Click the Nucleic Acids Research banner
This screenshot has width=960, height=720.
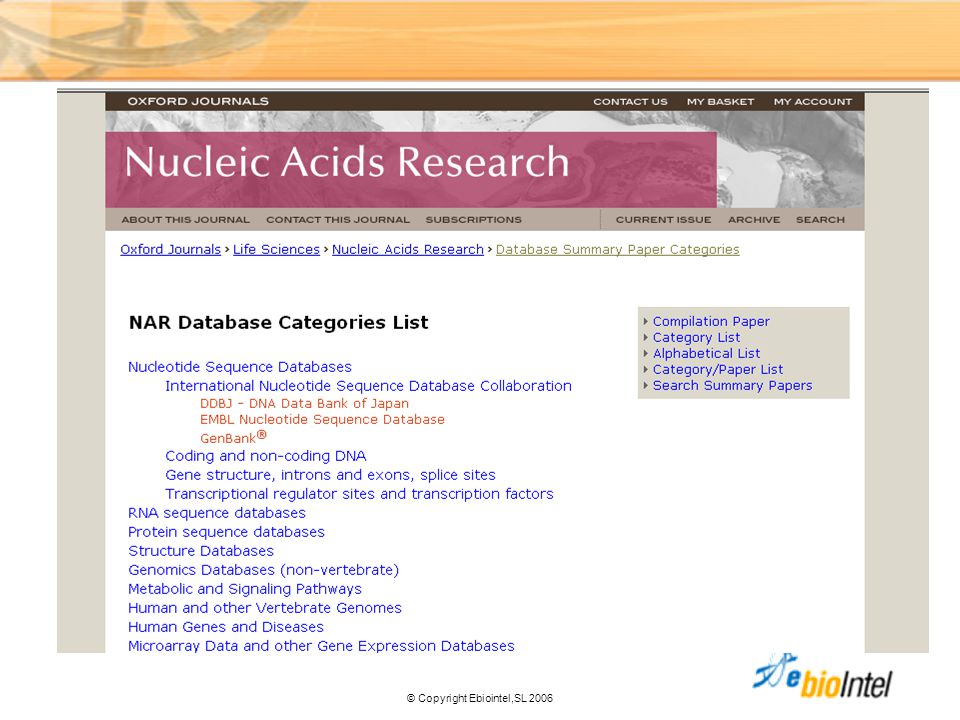(411, 170)
